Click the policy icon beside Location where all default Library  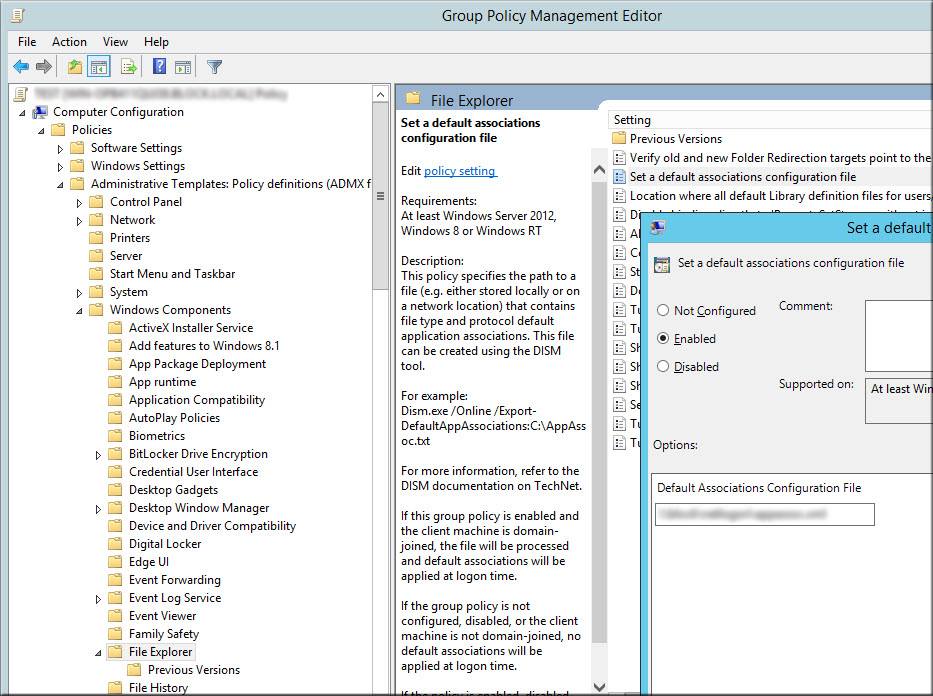point(619,196)
